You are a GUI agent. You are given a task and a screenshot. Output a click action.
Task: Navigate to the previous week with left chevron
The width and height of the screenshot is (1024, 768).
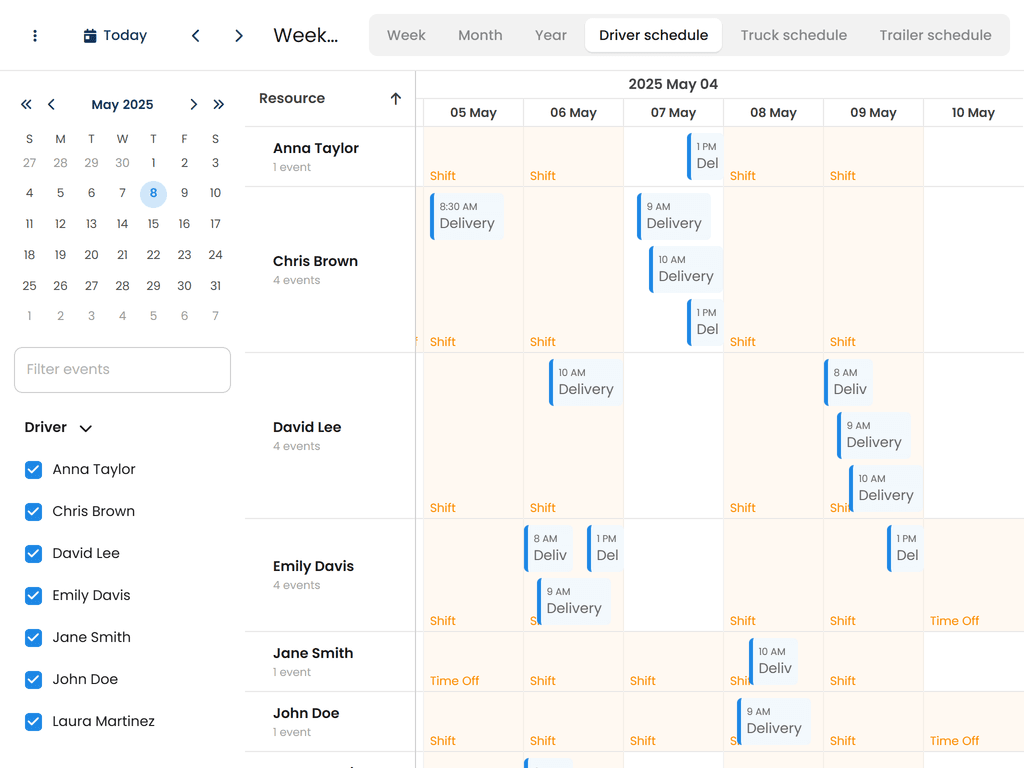pyautogui.click(x=196, y=35)
